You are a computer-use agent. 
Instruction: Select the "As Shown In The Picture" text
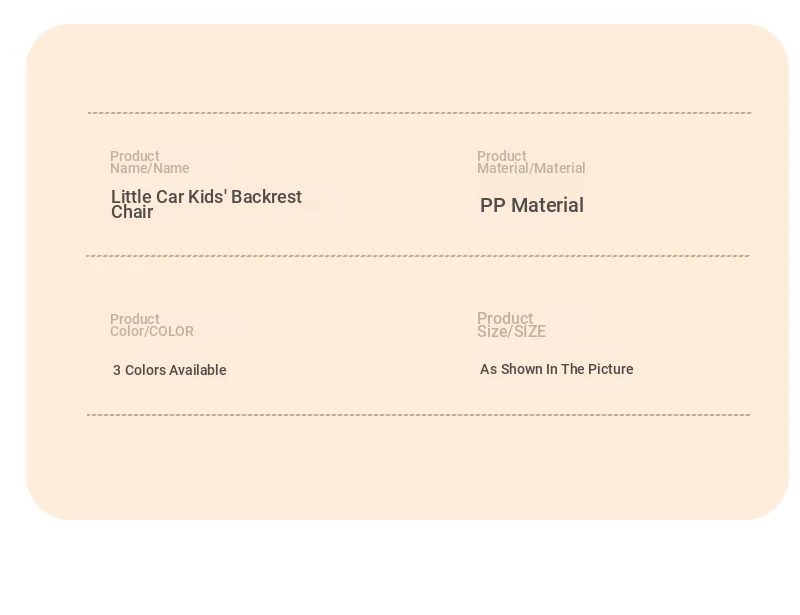tap(556, 369)
